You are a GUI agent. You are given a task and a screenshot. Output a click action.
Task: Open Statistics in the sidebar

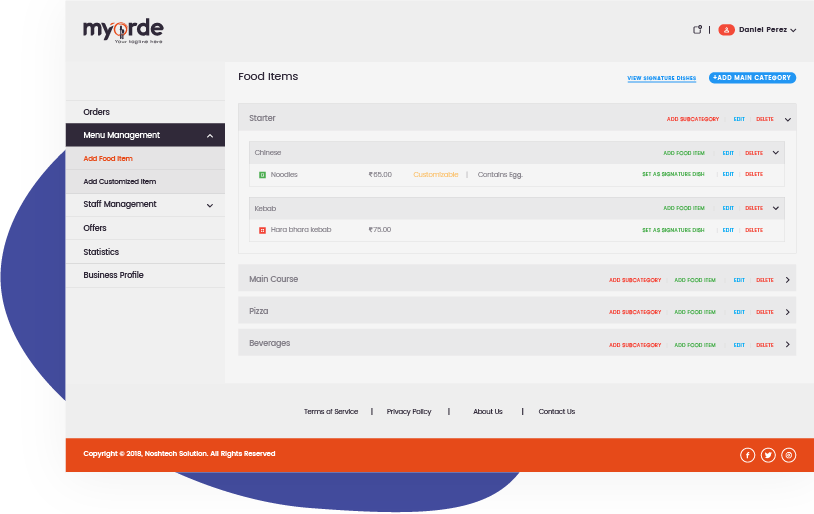click(145, 252)
